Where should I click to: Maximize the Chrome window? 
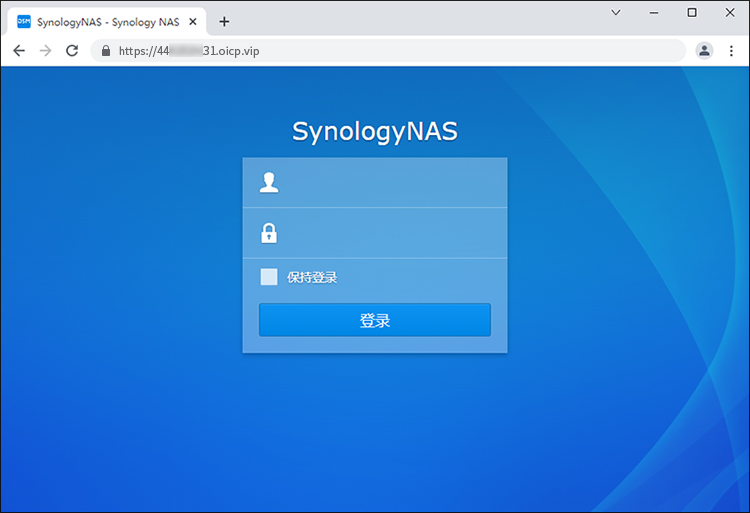click(692, 13)
